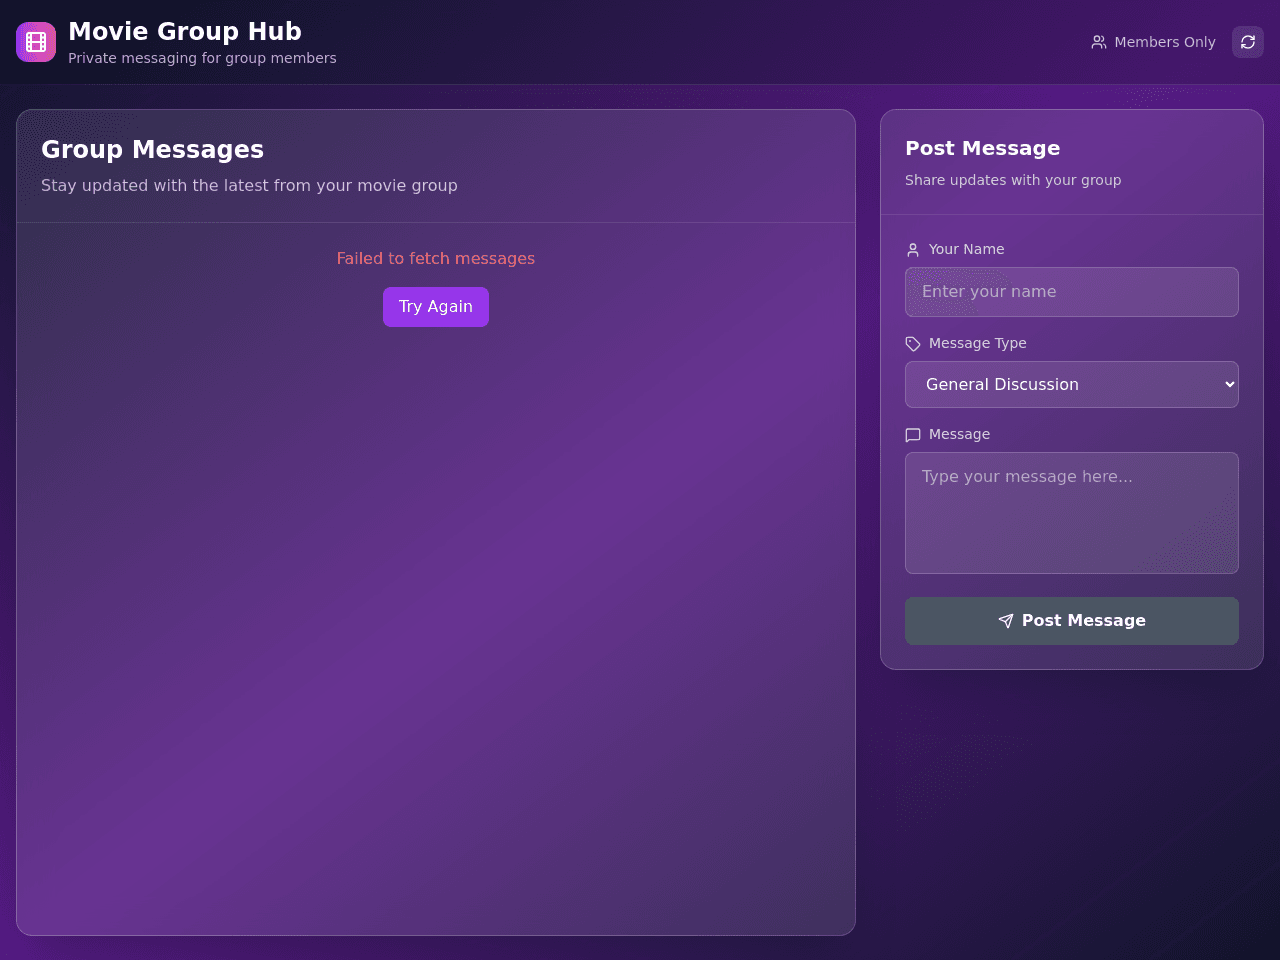Click the Members Only people icon
Viewport: 1280px width, 960px height.
(1099, 42)
